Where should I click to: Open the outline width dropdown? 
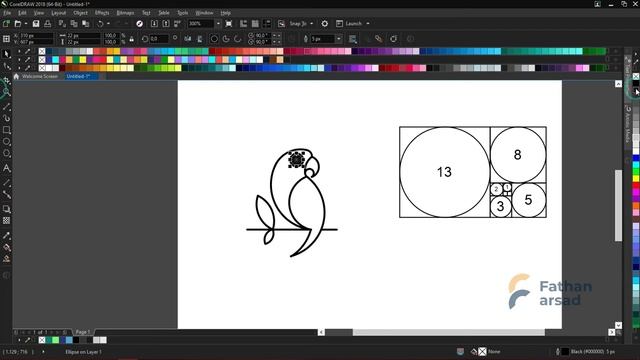(x=338, y=39)
